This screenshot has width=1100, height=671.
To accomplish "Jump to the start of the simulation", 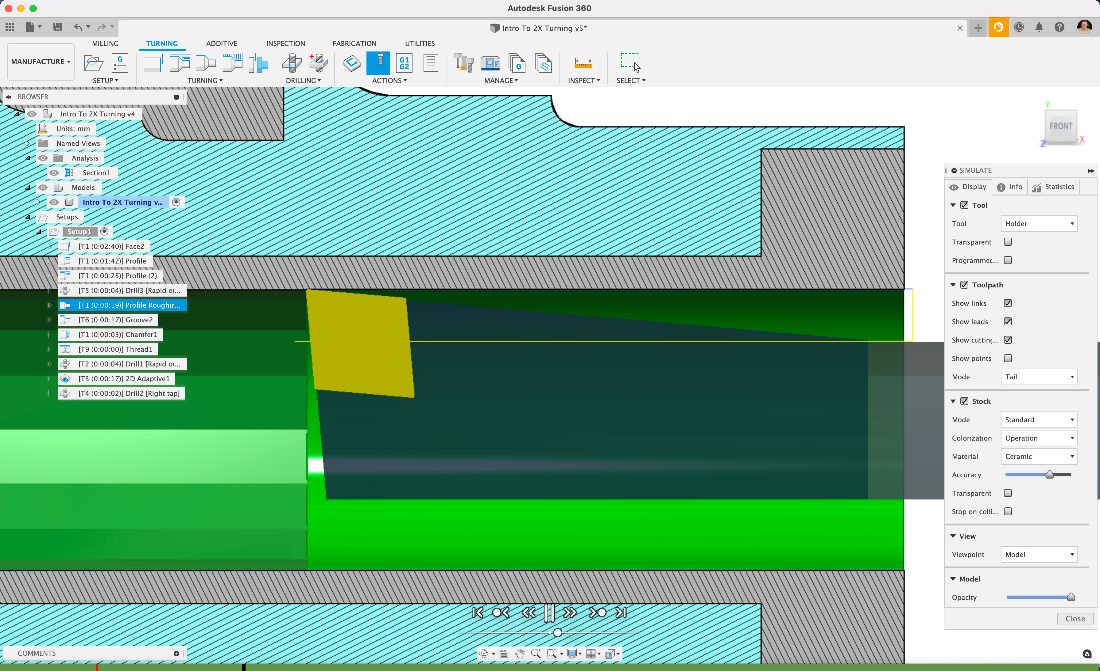I will coord(478,613).
